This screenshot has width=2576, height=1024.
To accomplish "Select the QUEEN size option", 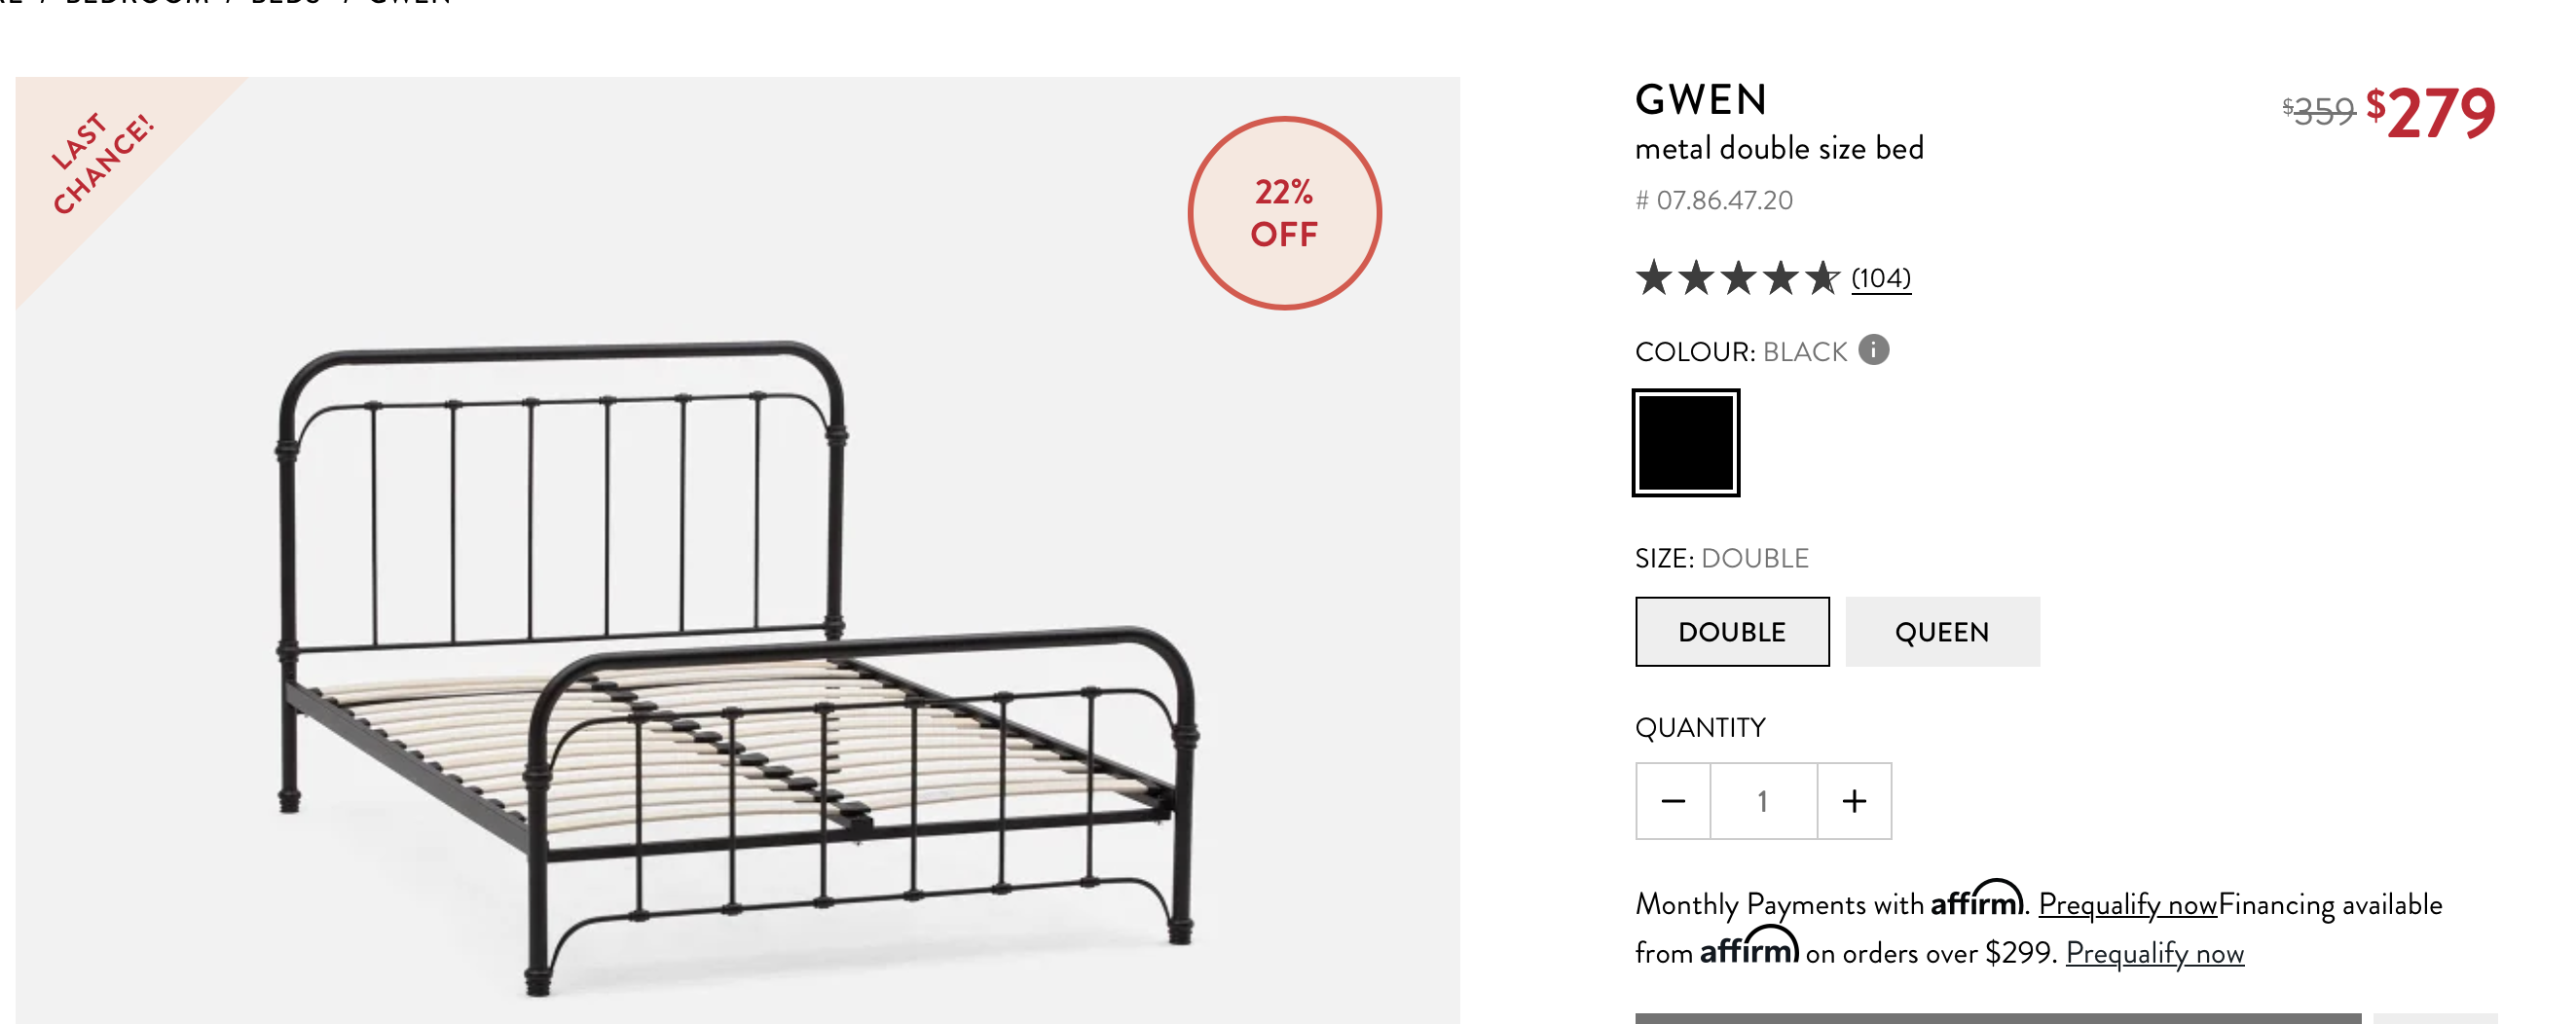I will [1942, 632].
